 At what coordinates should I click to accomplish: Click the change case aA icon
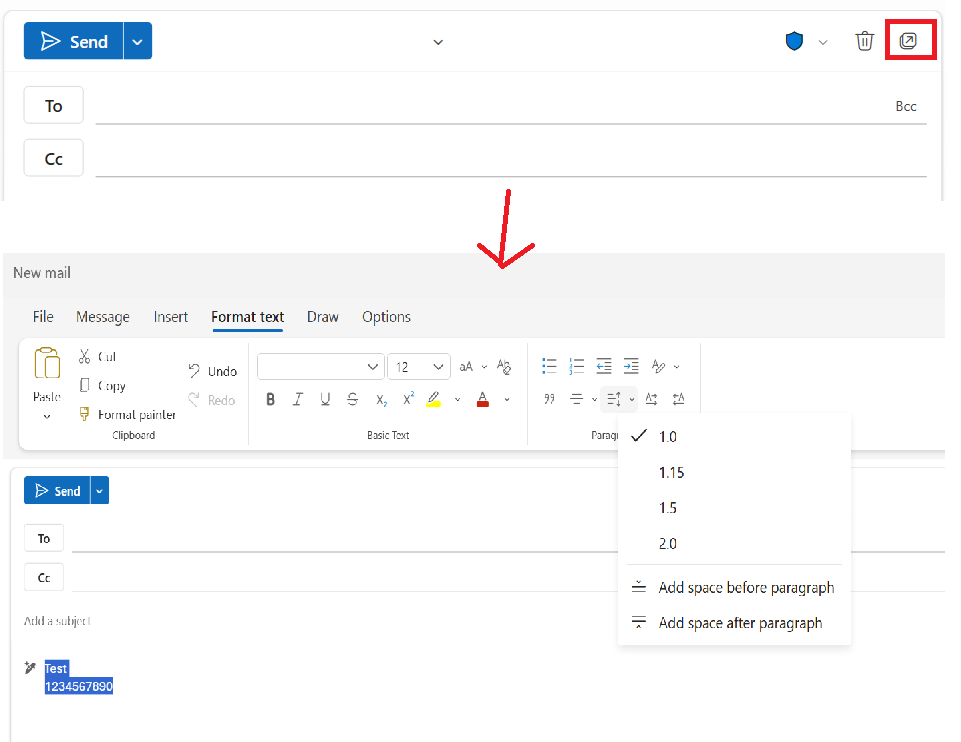coord(466,366)
